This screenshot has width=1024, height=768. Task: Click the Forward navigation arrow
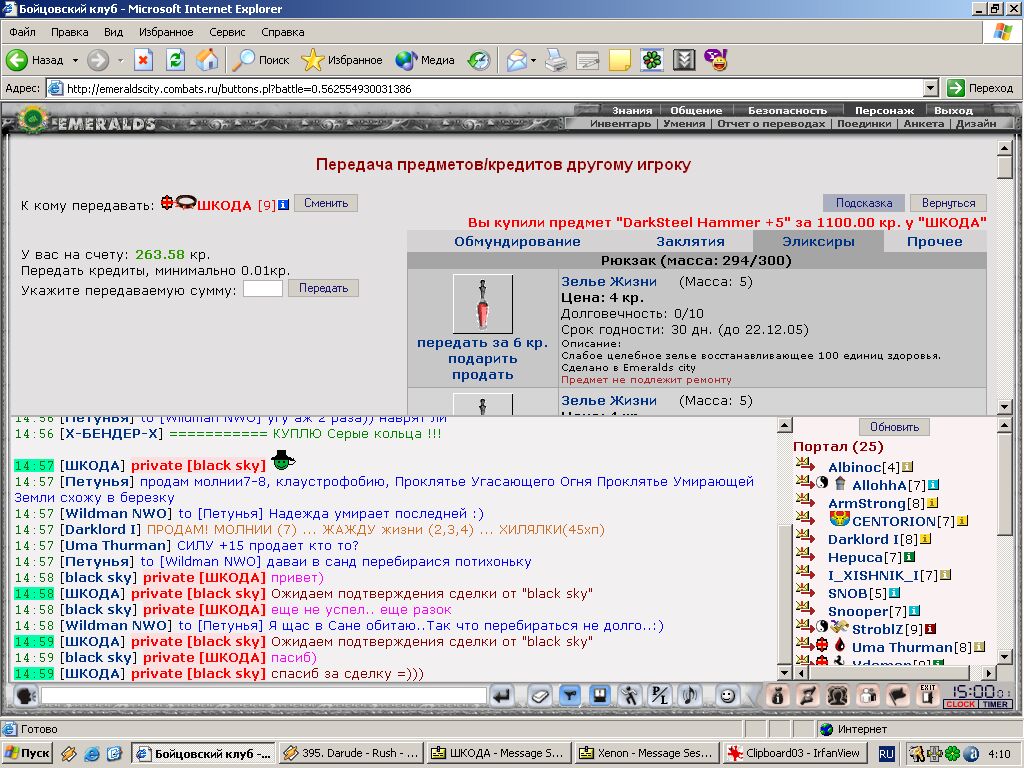coord(98,60)
